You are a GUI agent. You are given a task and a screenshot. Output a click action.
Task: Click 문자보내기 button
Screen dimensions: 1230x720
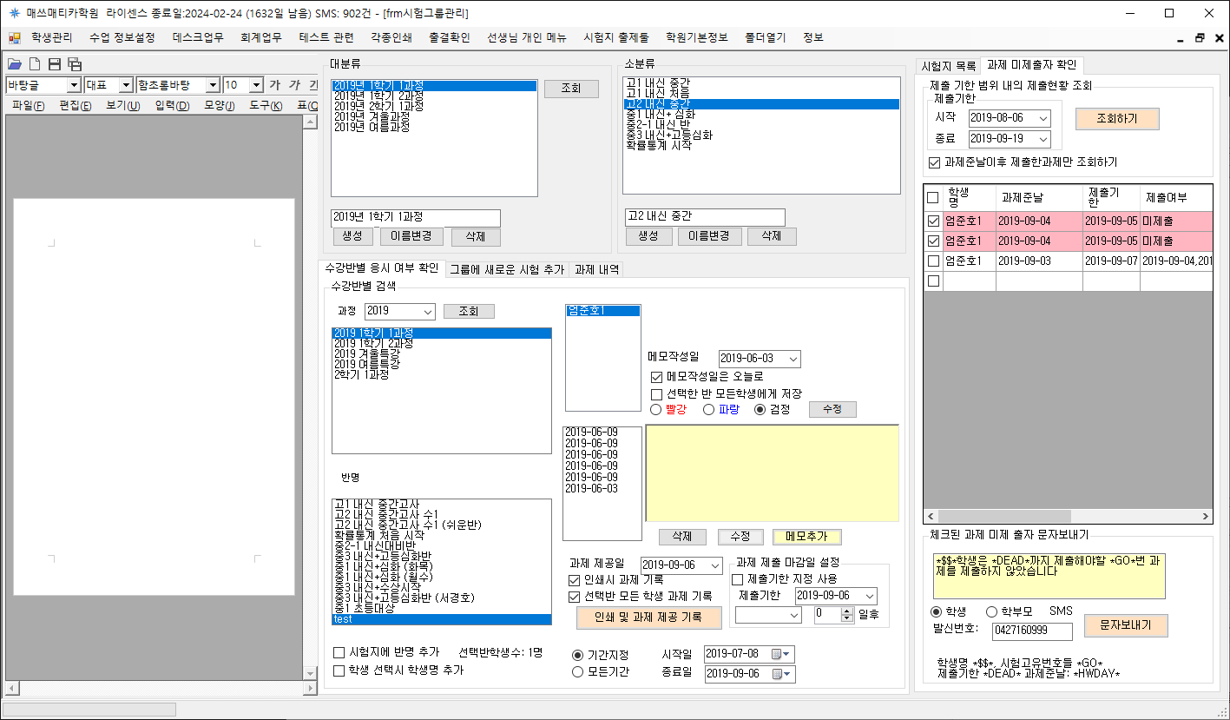click(1126, 625)
